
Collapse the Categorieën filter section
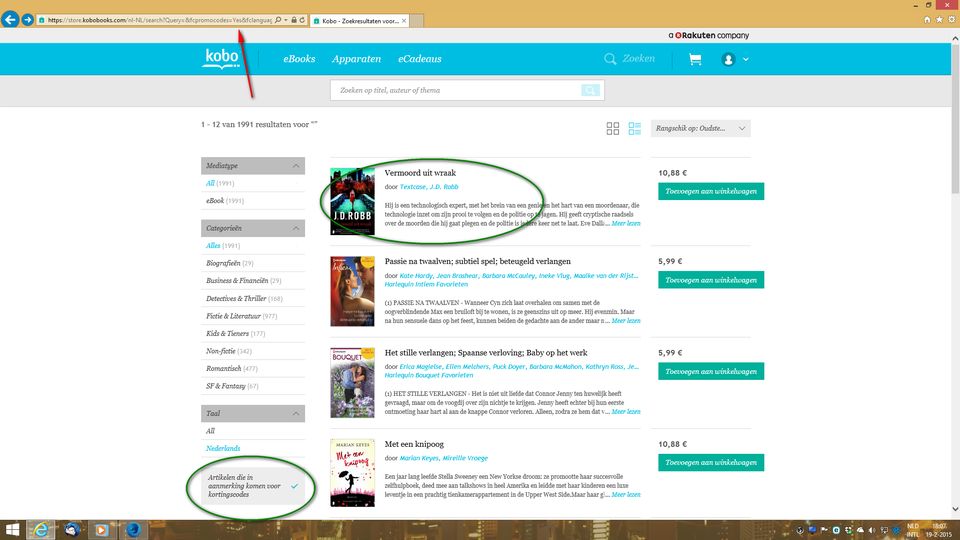point(296,228)
